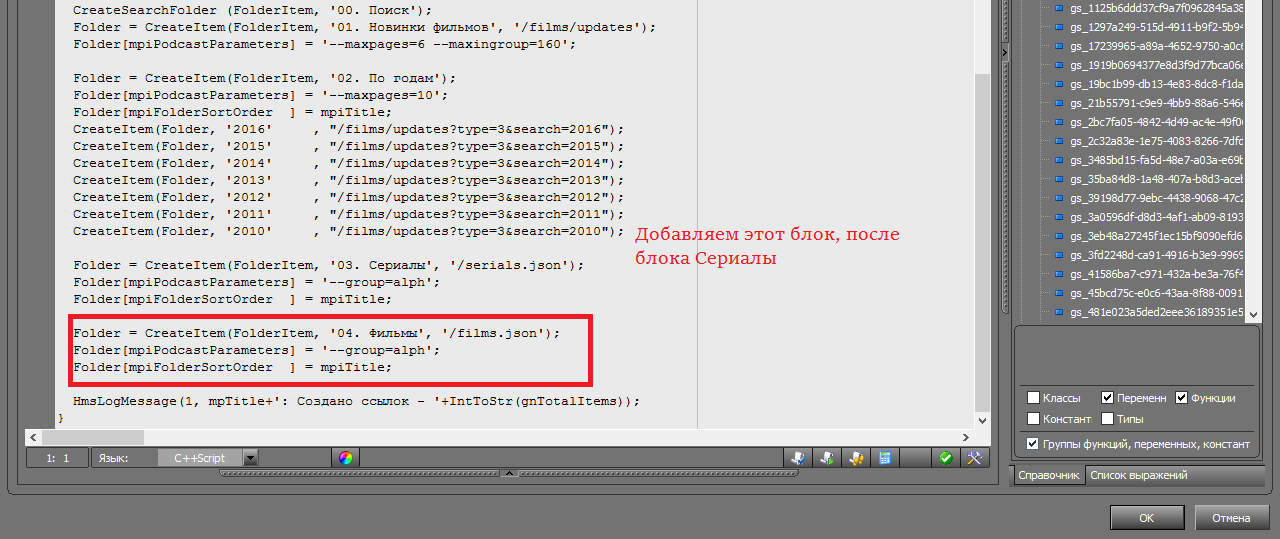Uncheck the Функции checkbox
Screen dimensions: 1280x539
(1182, 397)
